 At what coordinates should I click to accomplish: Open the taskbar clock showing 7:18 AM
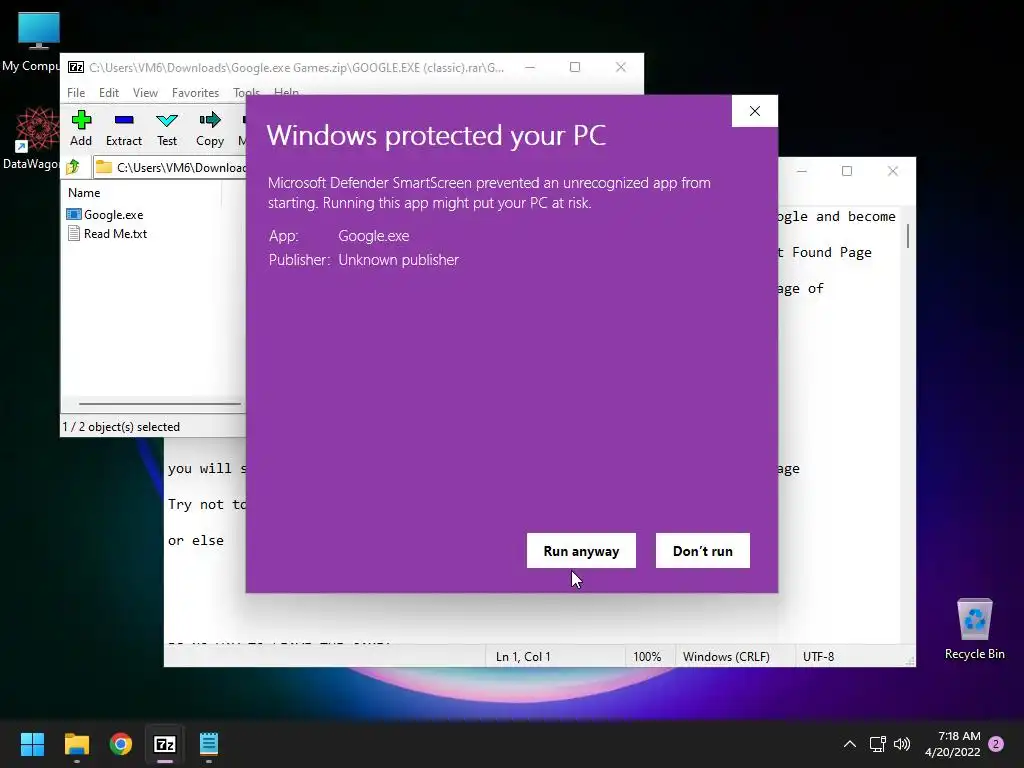pos(953,744)
